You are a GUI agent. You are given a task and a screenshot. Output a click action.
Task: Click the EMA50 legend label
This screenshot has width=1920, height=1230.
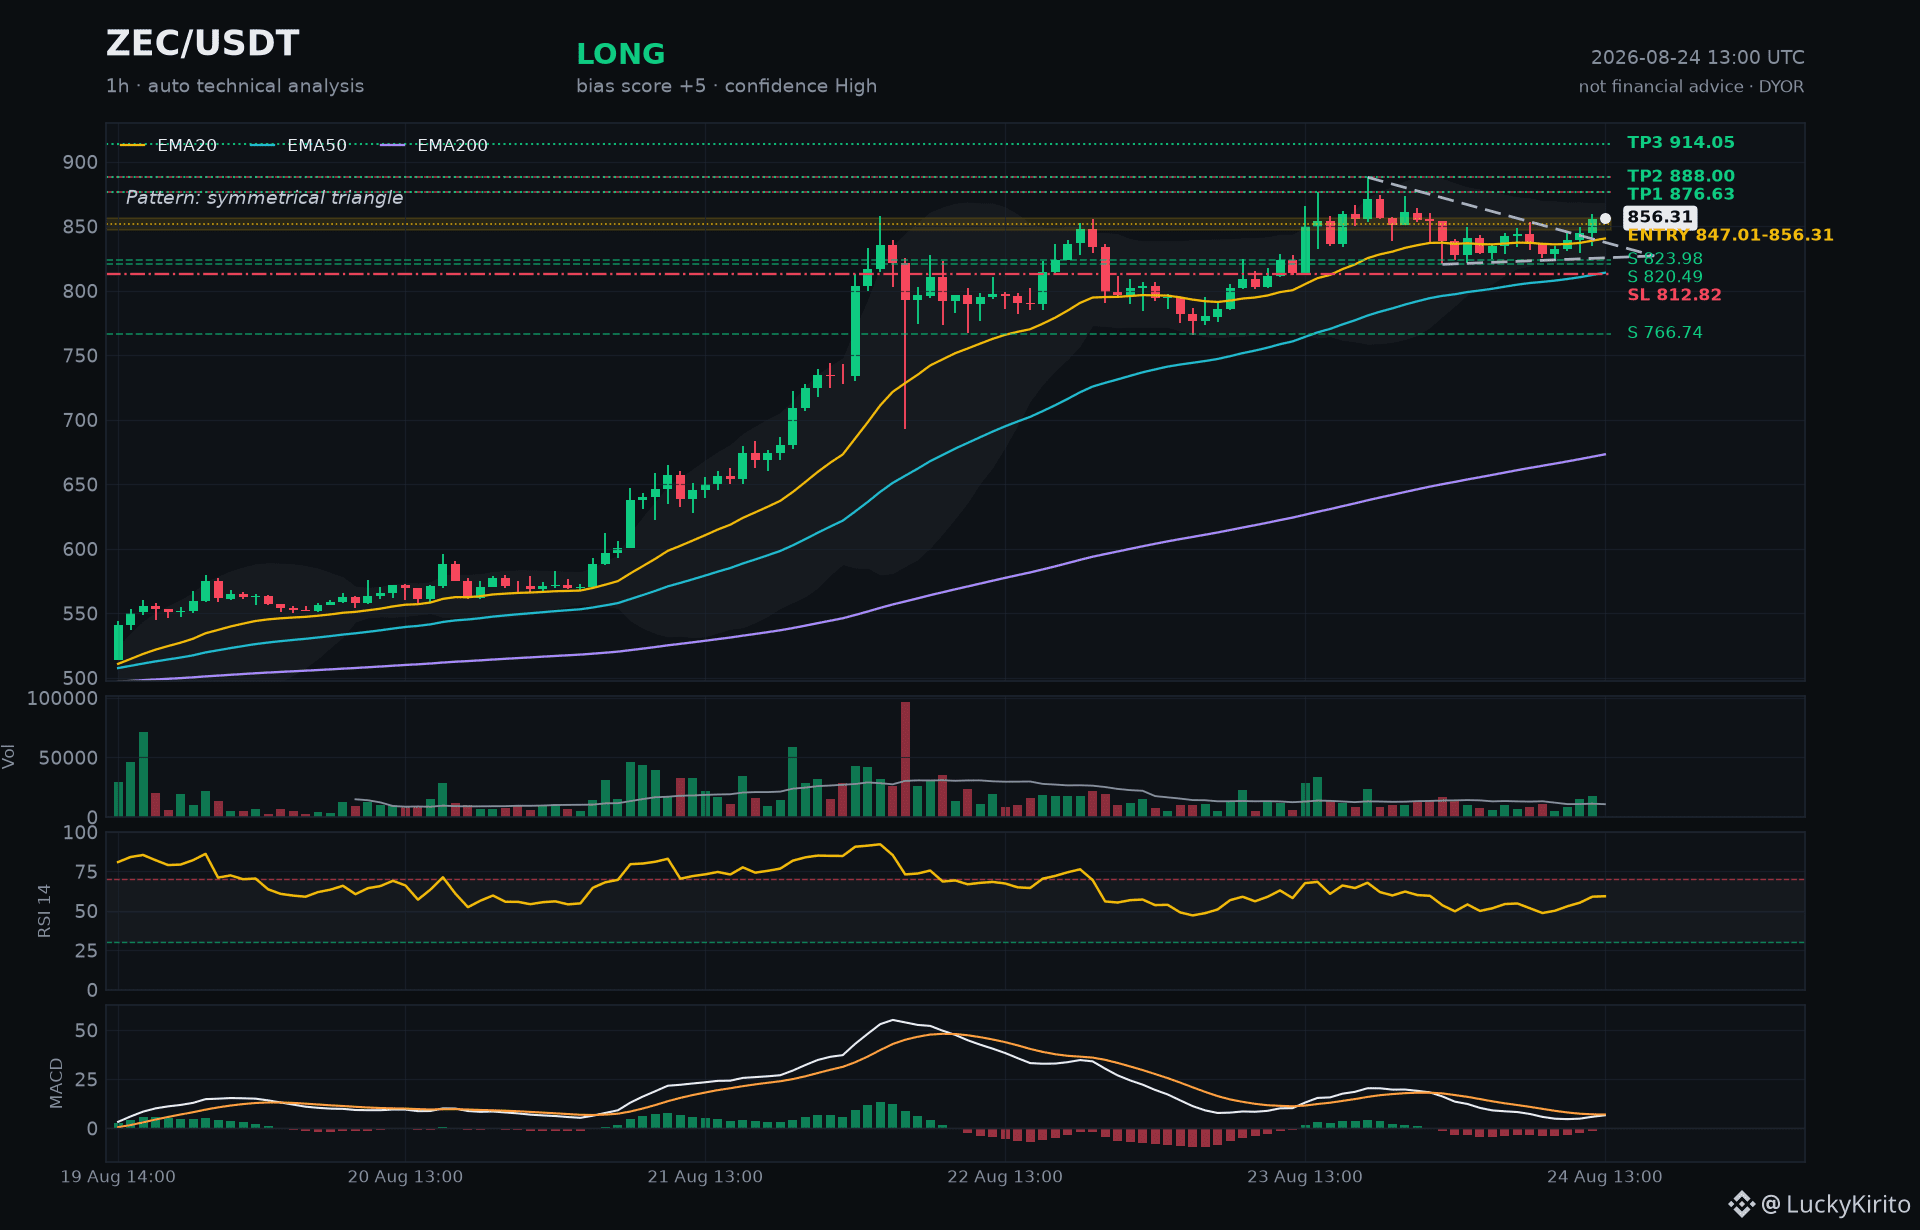(x=317, y=145)
